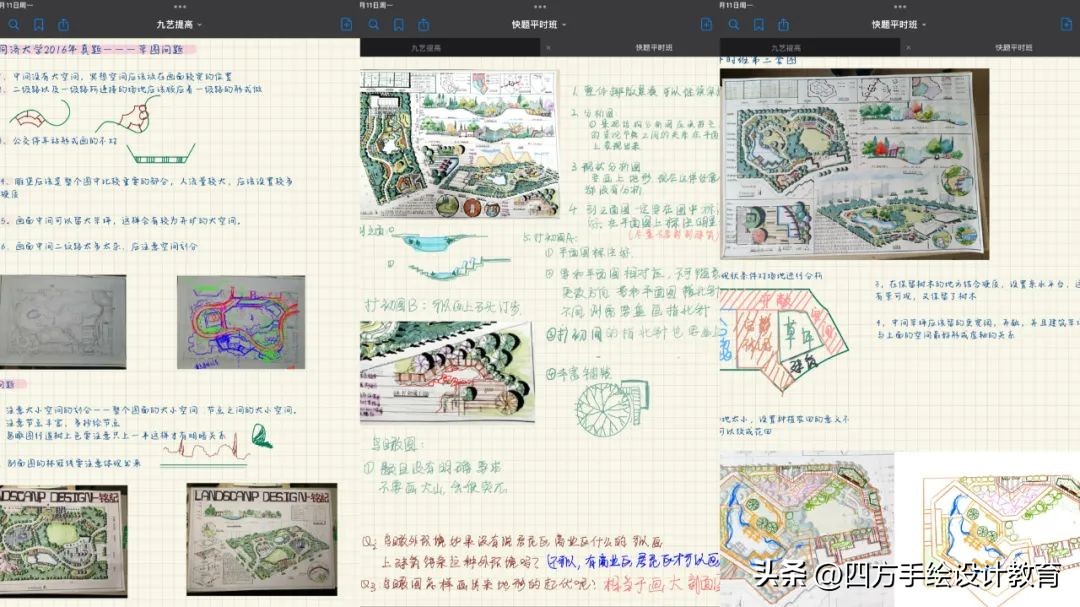
Task: Open the share/export icon in the left pane
Action: pyautogui.click(x=64, y=24)
